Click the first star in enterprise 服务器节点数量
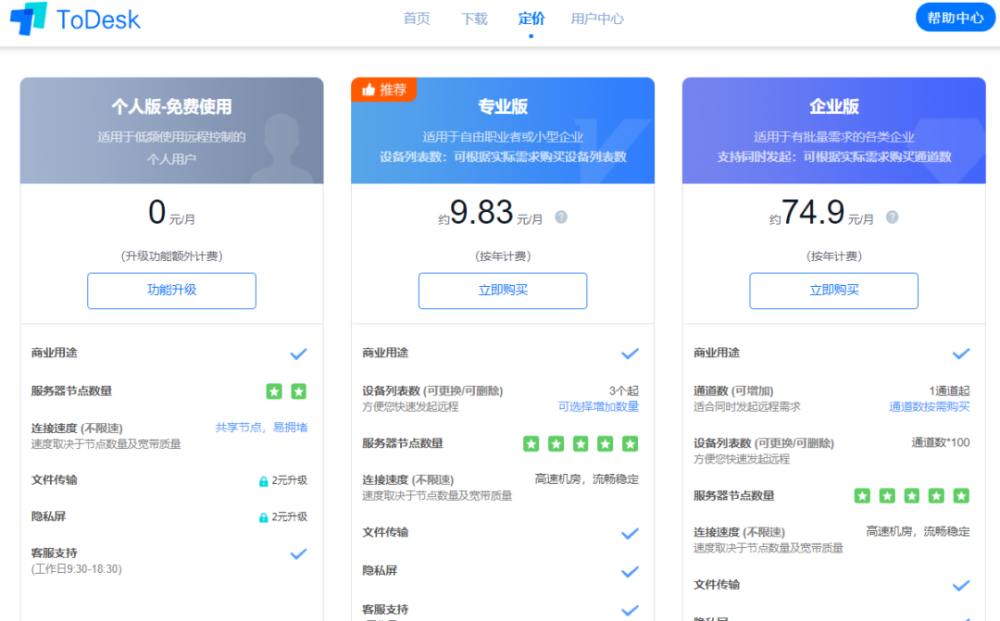This screenshot has width=1000, height=621. coord(862,496)
